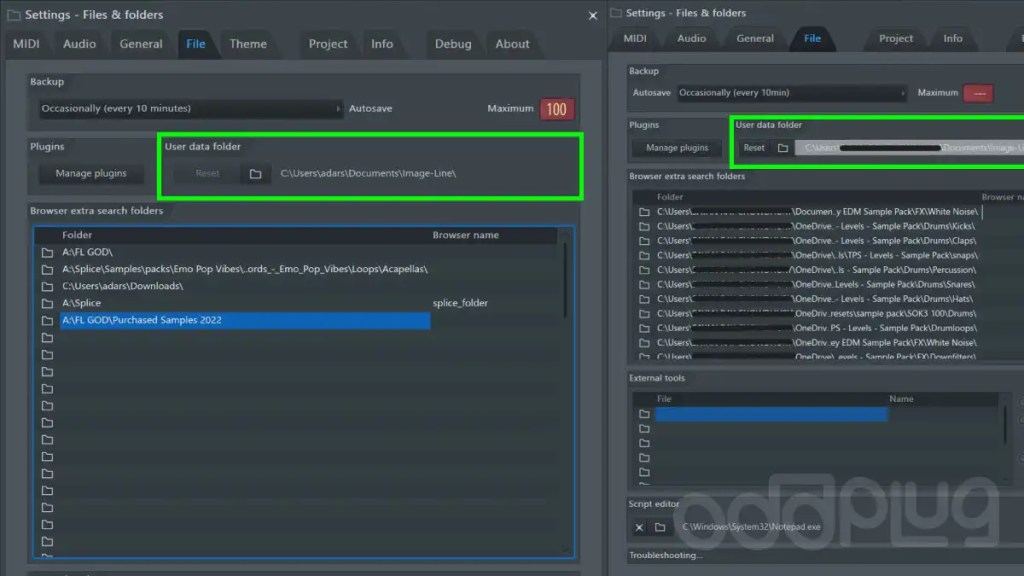Select the File tab in the right window

tap(812, 39)
